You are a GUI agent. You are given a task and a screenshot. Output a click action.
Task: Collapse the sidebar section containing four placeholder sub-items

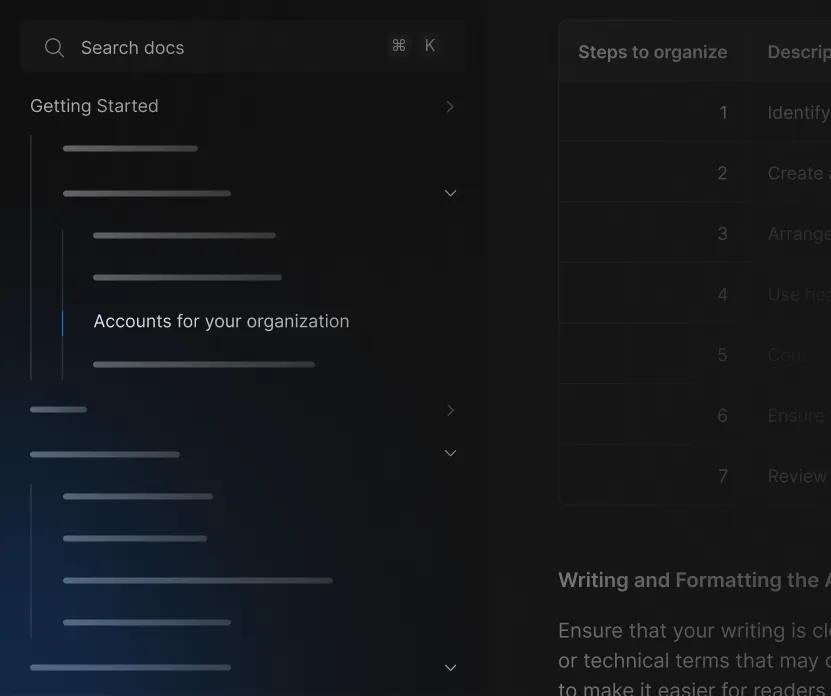[450, 453]
